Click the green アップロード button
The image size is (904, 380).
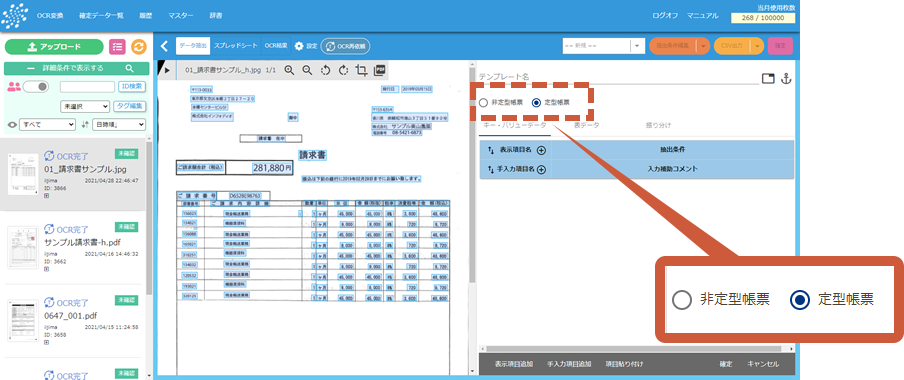(54, 47)
